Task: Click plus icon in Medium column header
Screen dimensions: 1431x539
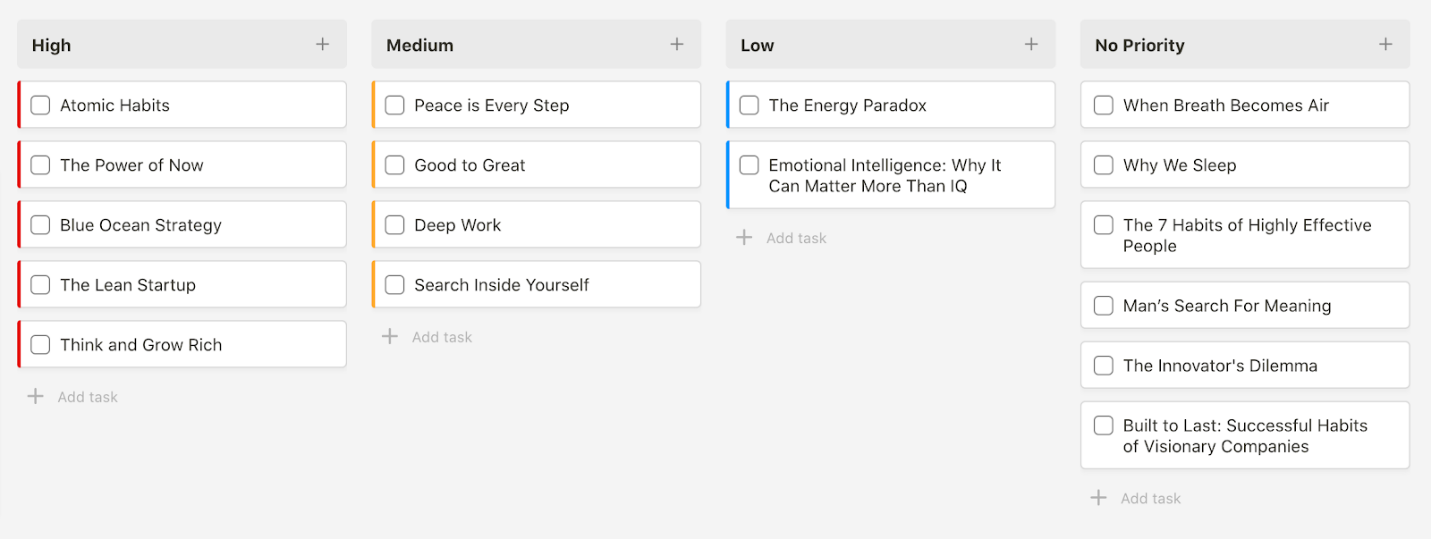Action: point(677,44)
